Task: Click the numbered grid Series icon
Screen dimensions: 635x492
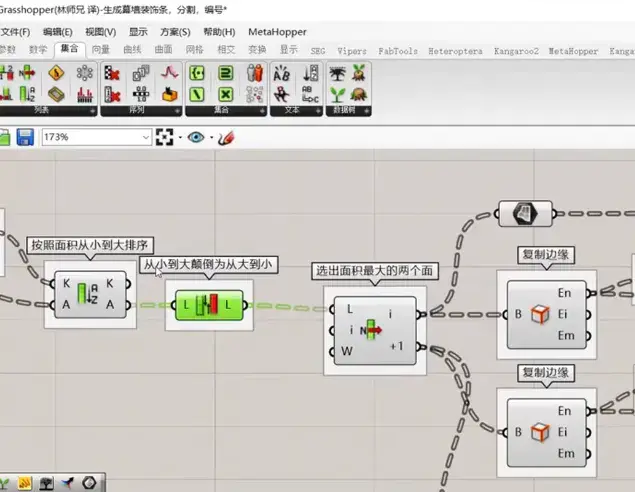Action: [x=141, y=94]
